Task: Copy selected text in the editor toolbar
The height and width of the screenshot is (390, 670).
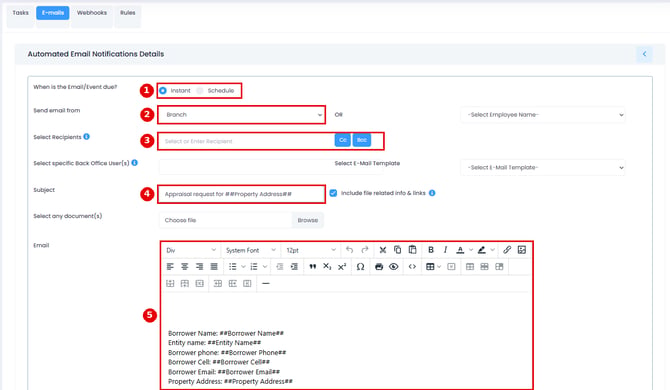Action: click(x=397, y=250)
